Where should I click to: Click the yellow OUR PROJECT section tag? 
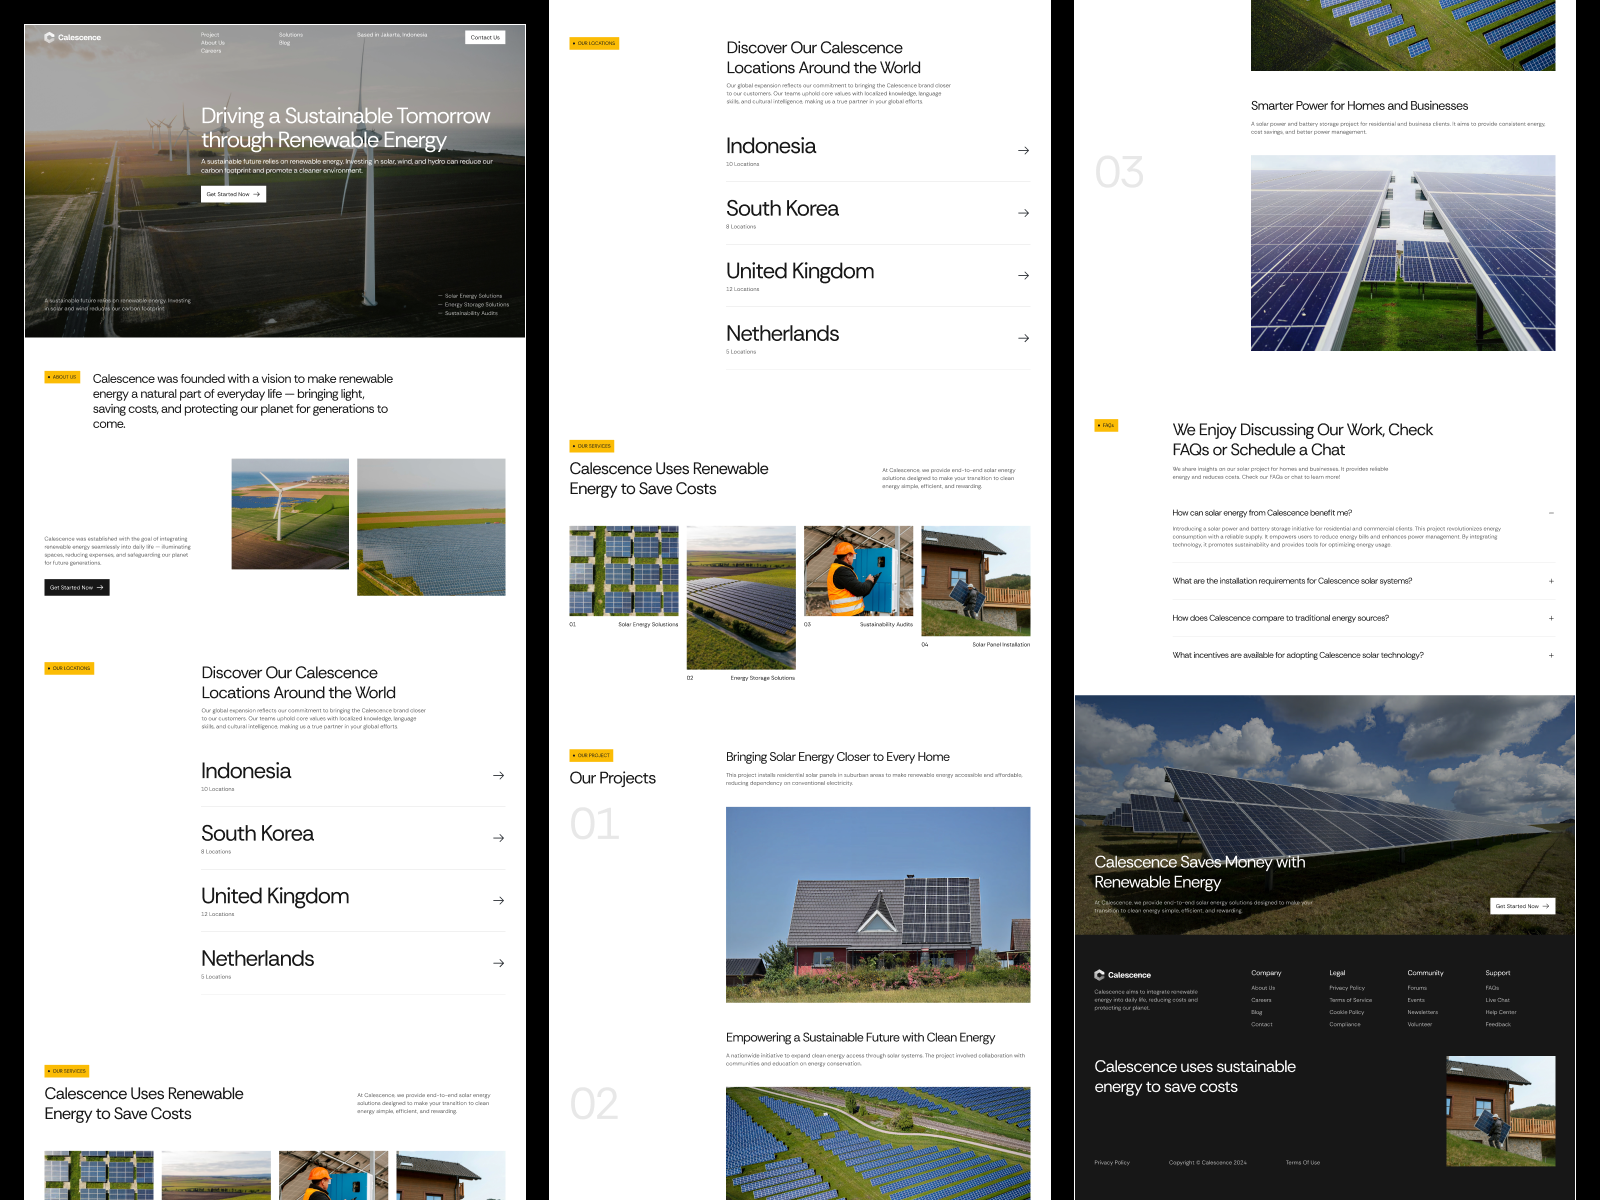591,756
